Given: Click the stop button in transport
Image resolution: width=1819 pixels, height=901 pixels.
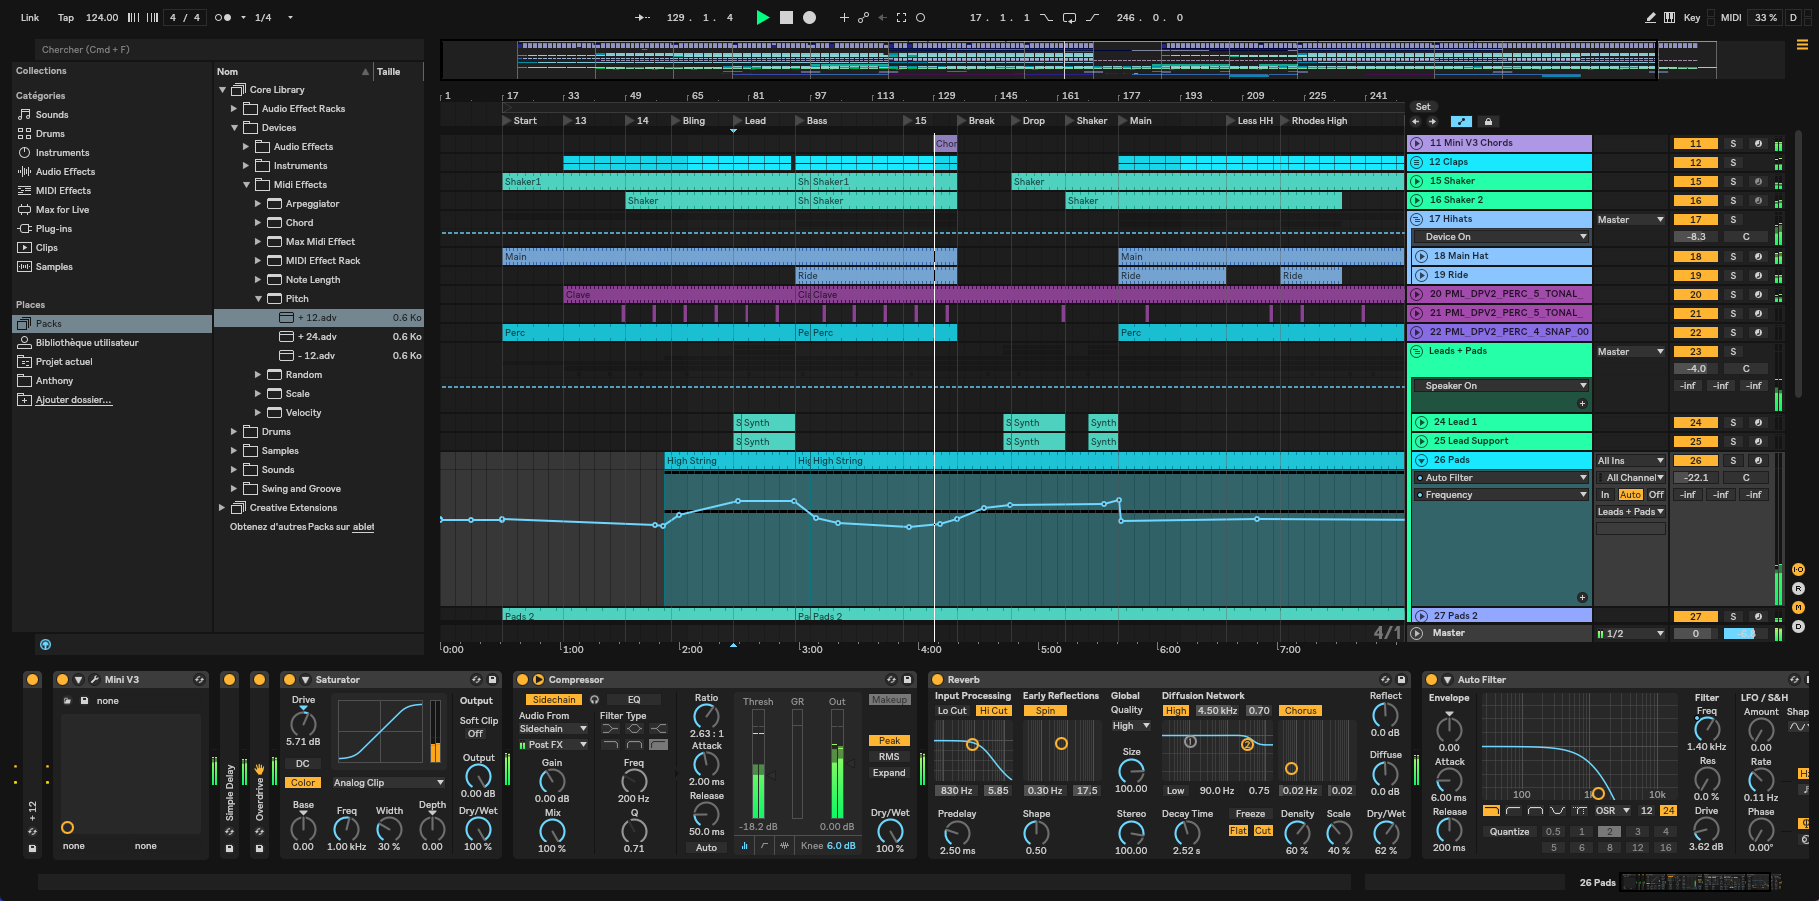Looking at the screenshot, I should point(786,17).
